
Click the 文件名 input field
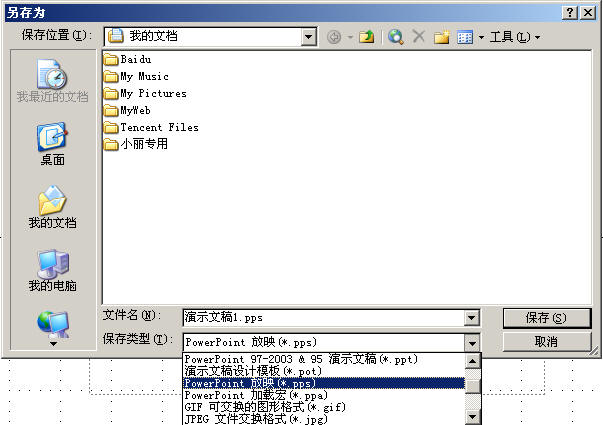point(323,318)
